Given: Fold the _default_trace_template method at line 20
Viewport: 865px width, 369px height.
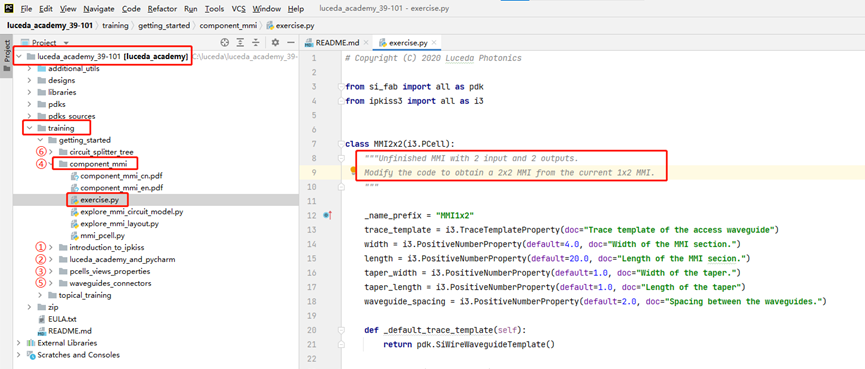Looking at the screenshot, I should tap(341, 330).
